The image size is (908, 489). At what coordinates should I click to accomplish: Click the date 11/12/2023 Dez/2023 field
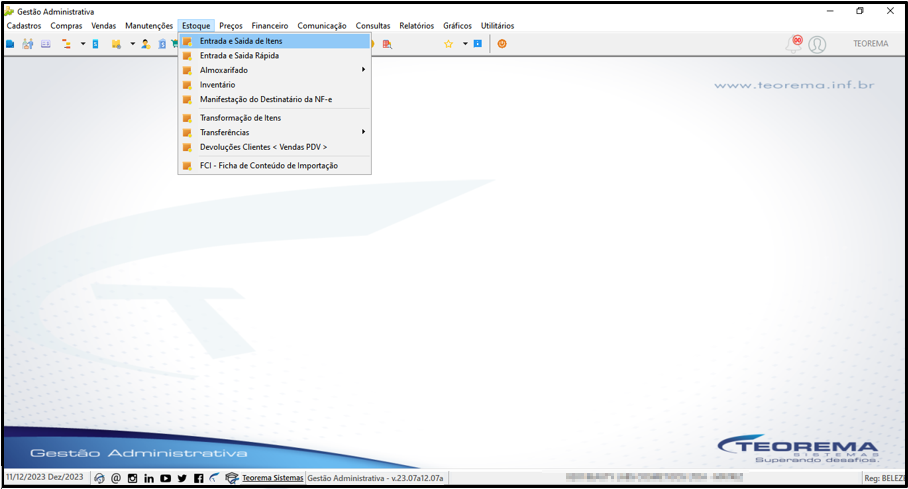45,477
